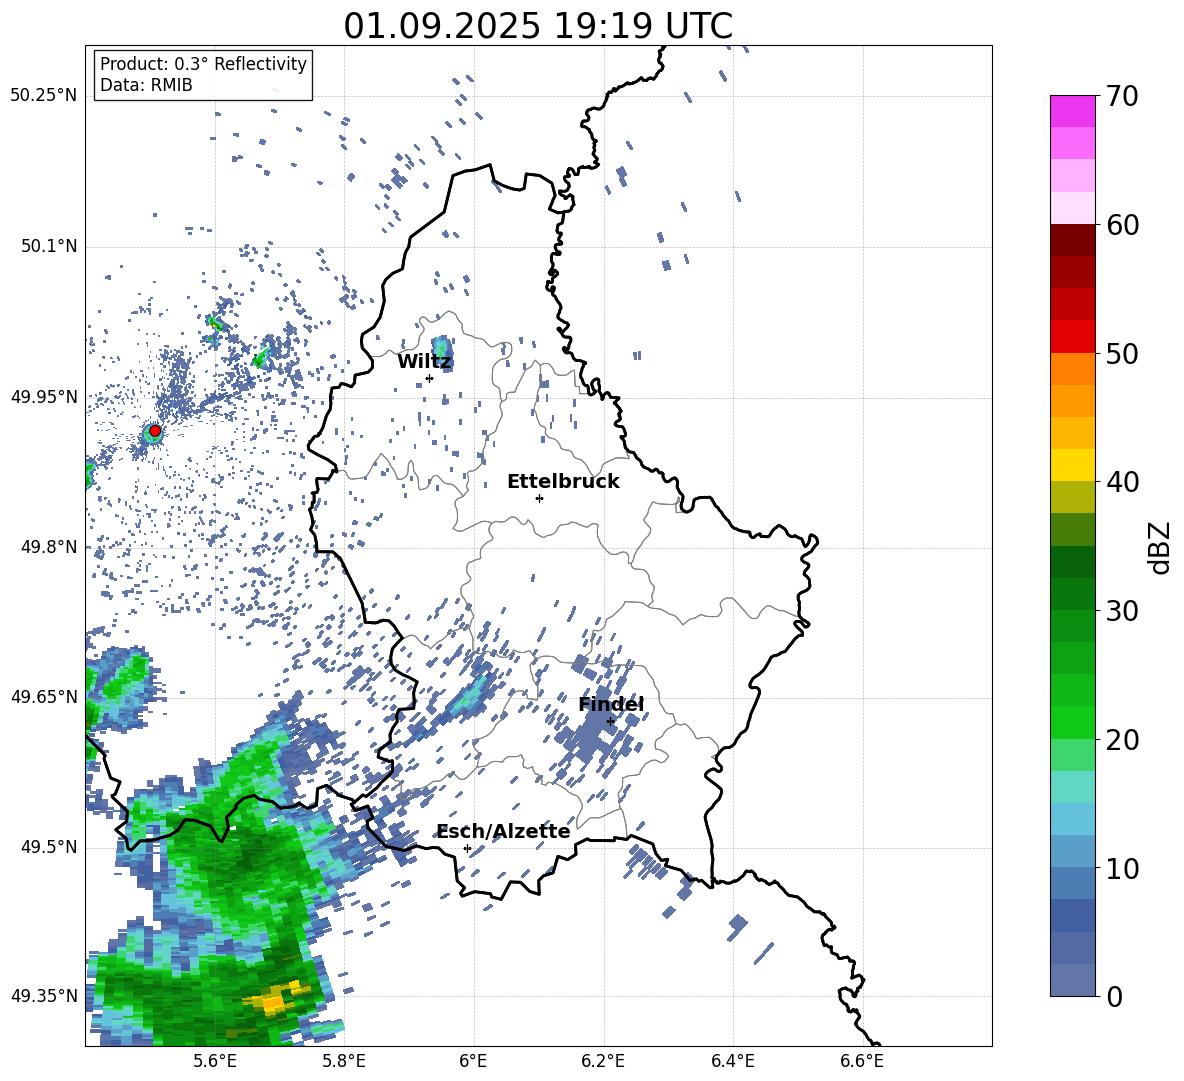Click the 50.1°N latitude tick label

click(48, 246)
